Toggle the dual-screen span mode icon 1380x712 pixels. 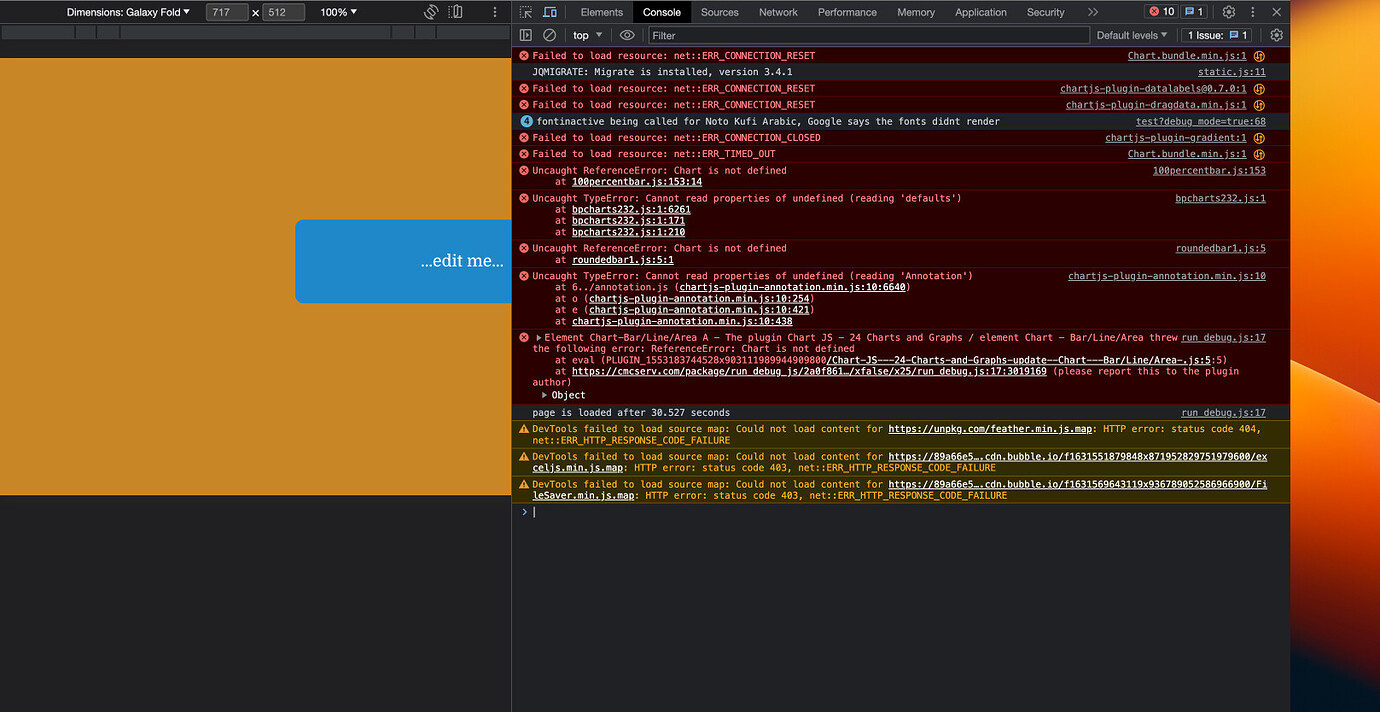click(x=456, y=12)
